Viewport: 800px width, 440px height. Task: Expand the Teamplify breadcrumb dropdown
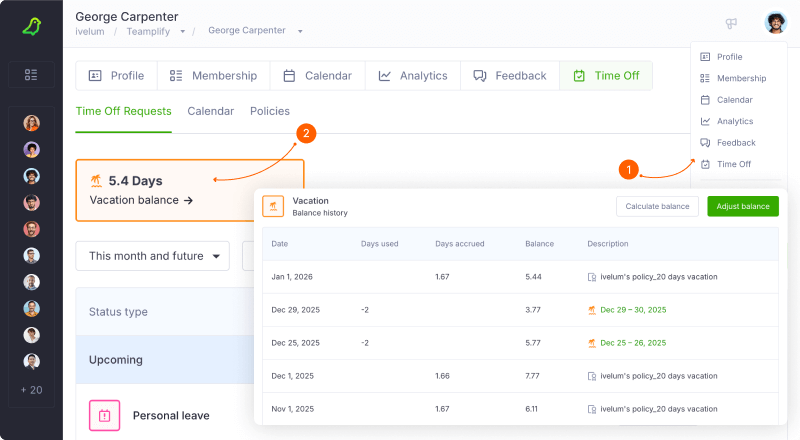tap(182, 32)
